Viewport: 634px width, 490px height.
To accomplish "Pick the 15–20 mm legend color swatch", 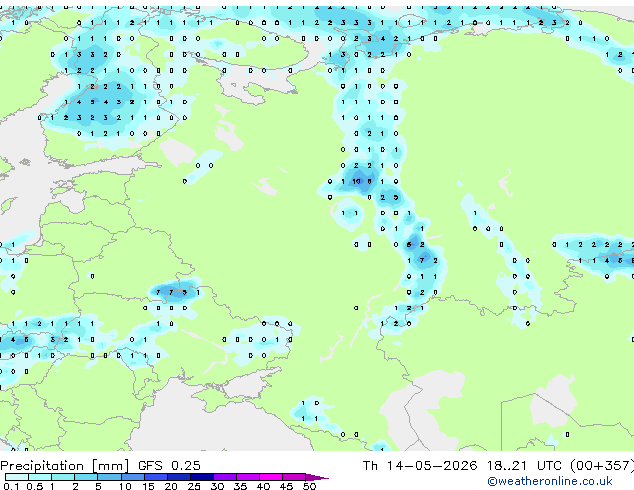I will click(x=156, y=477).
